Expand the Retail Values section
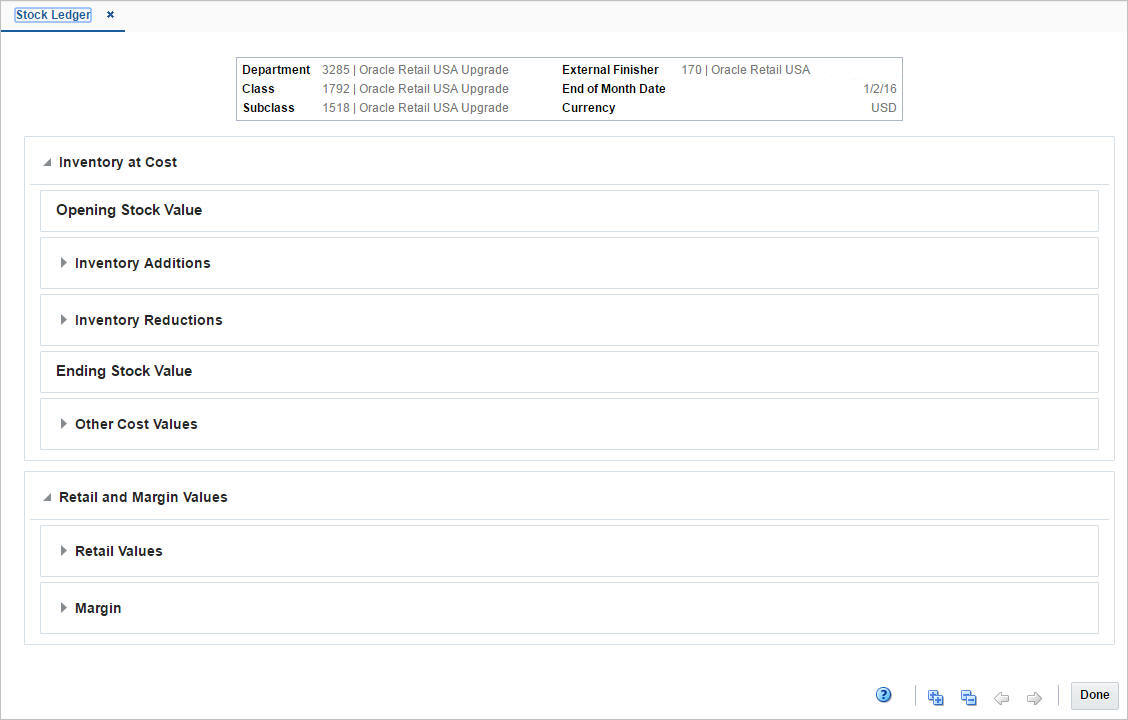The image size is (1128, 720). tap(64, 550)
